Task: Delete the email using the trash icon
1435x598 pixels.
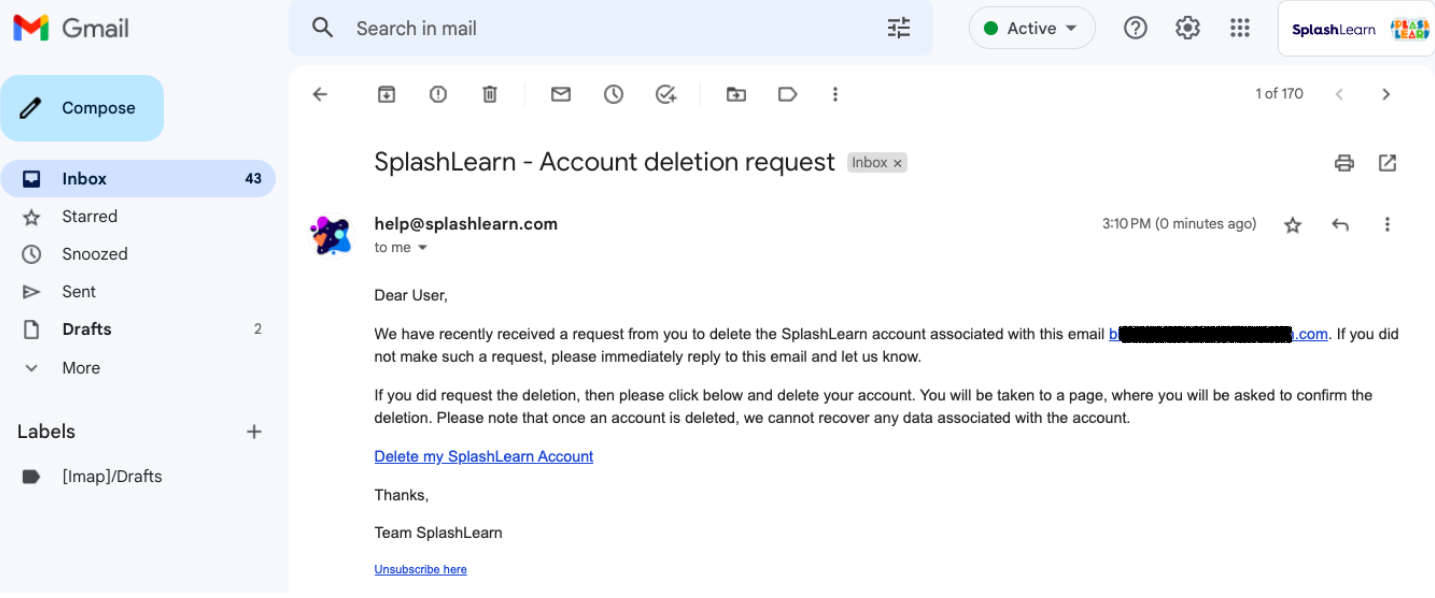Action: tap(490, 94)
